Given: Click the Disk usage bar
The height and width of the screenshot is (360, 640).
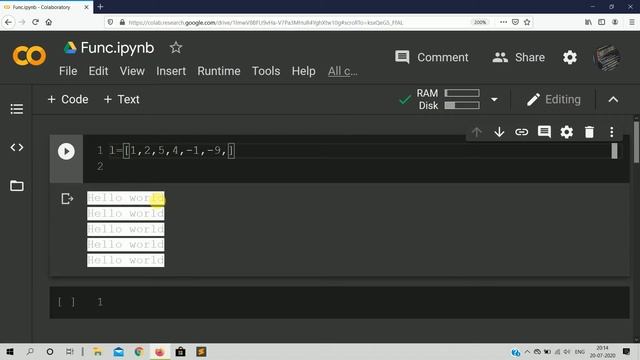Looking at the screenshot, I should pos(462,105).
